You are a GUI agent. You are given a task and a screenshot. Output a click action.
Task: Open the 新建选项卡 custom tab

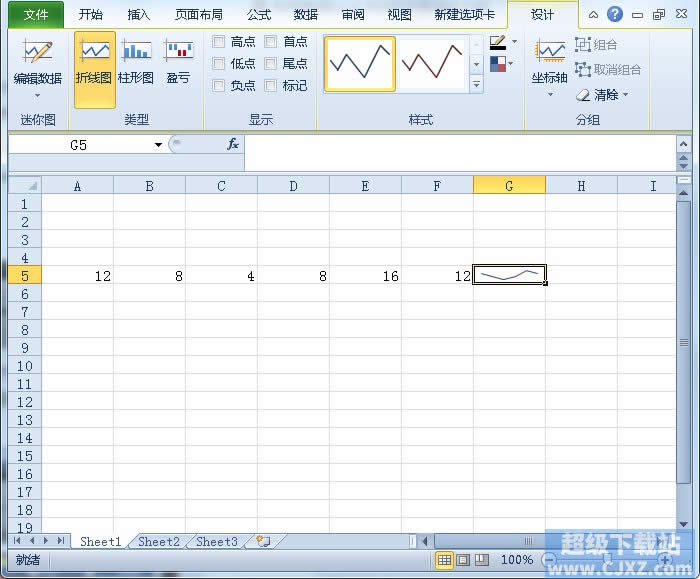464,15
